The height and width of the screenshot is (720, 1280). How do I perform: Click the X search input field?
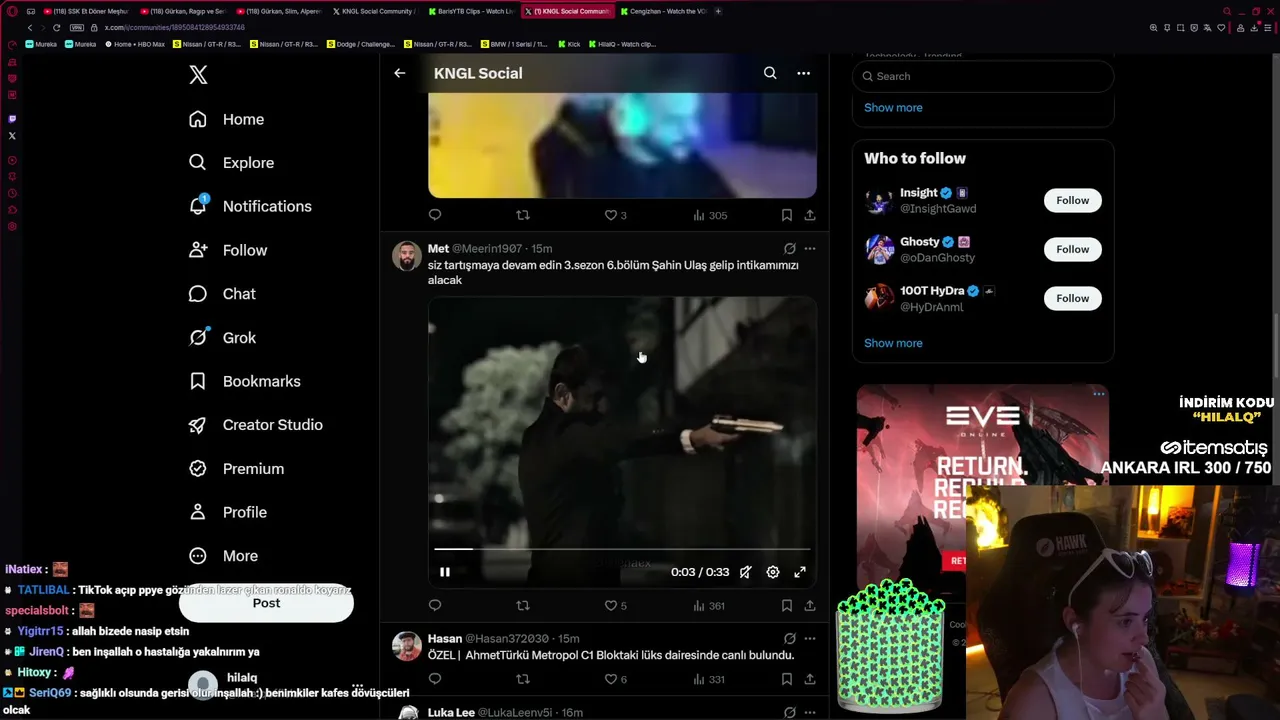pos(983,76)
